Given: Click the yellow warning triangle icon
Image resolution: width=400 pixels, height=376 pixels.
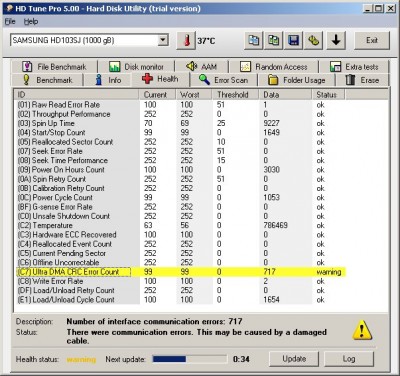Looking at the screenshot, I should point(362,330).
